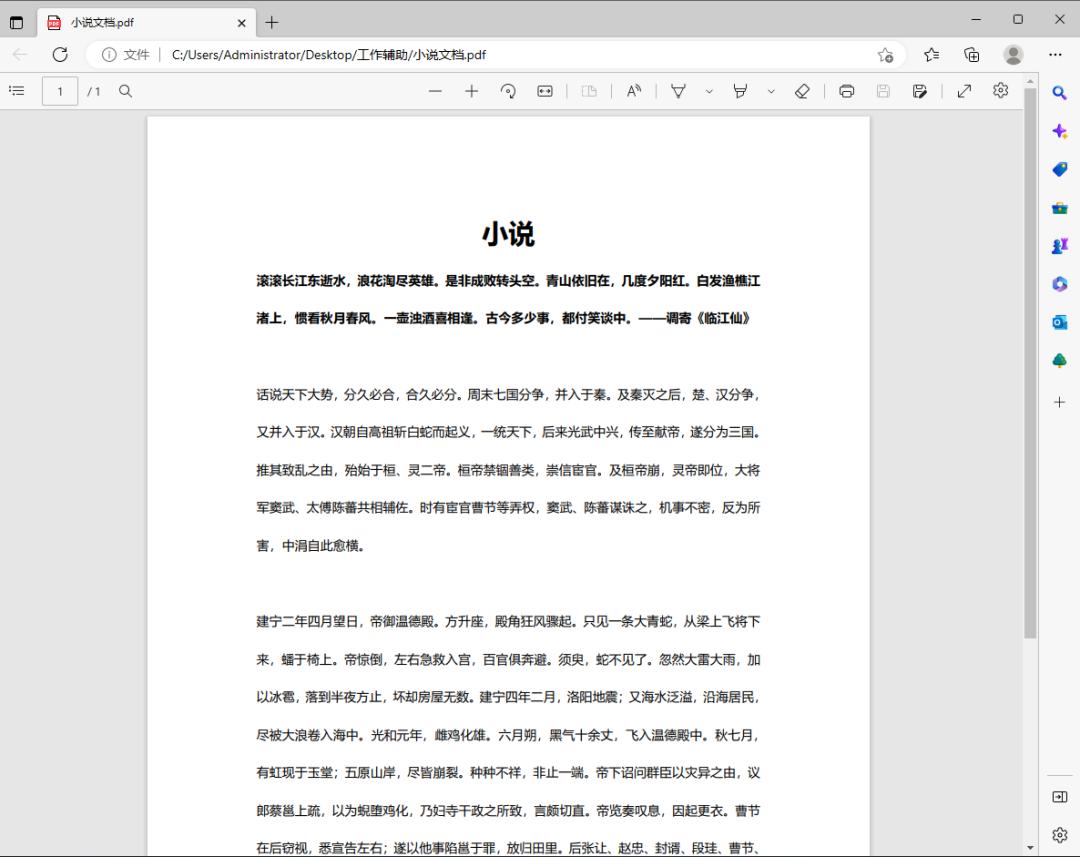This screenshot has width=1080, height=857.
Task: Rotate the PDF page
Action: [x=508, y=90]
